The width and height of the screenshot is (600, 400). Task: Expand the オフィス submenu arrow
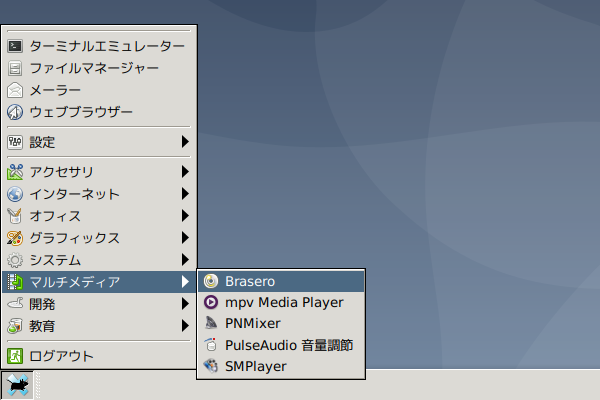(185, 216)
